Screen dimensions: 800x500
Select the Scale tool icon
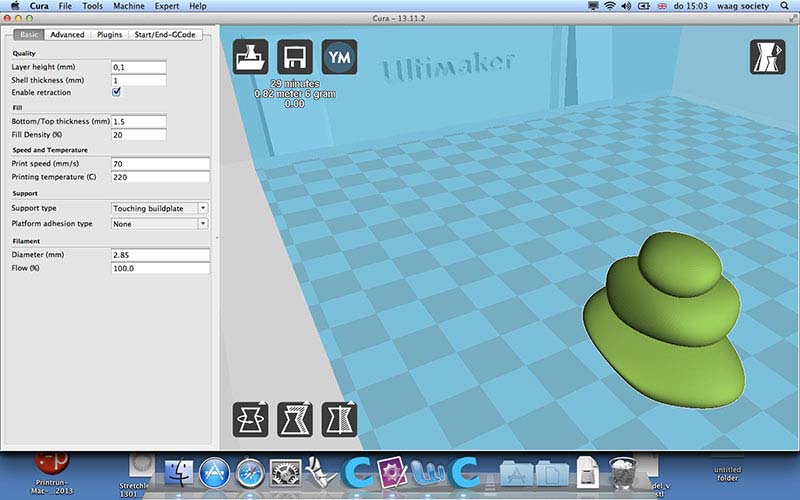coord(295,419)
